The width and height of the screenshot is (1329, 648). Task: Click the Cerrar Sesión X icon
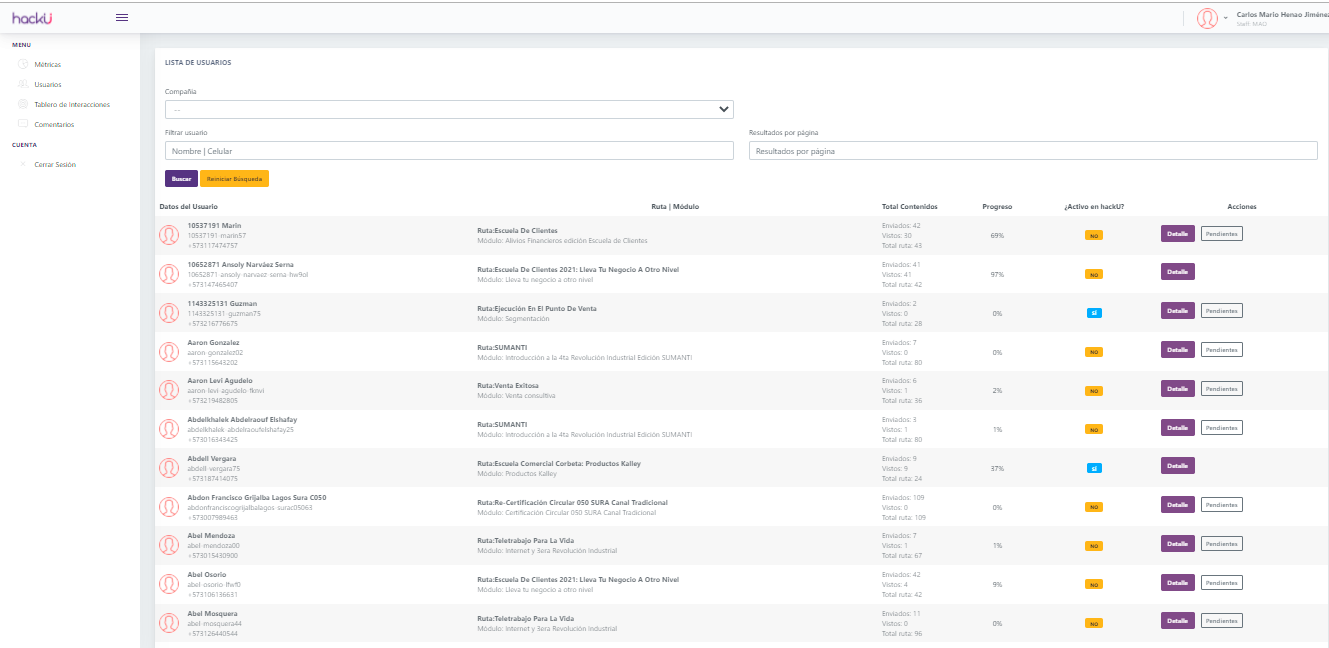[x=23, y=164]
